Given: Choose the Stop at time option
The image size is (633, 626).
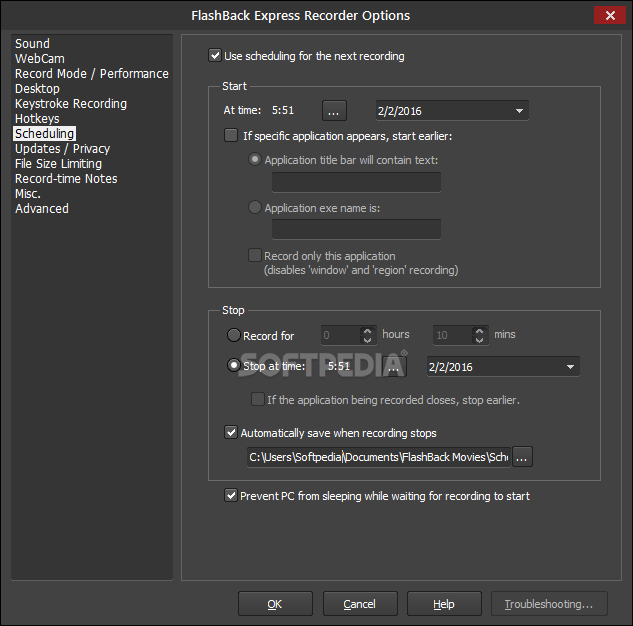Looking at the screenshot, I should [x=234, y=366].
